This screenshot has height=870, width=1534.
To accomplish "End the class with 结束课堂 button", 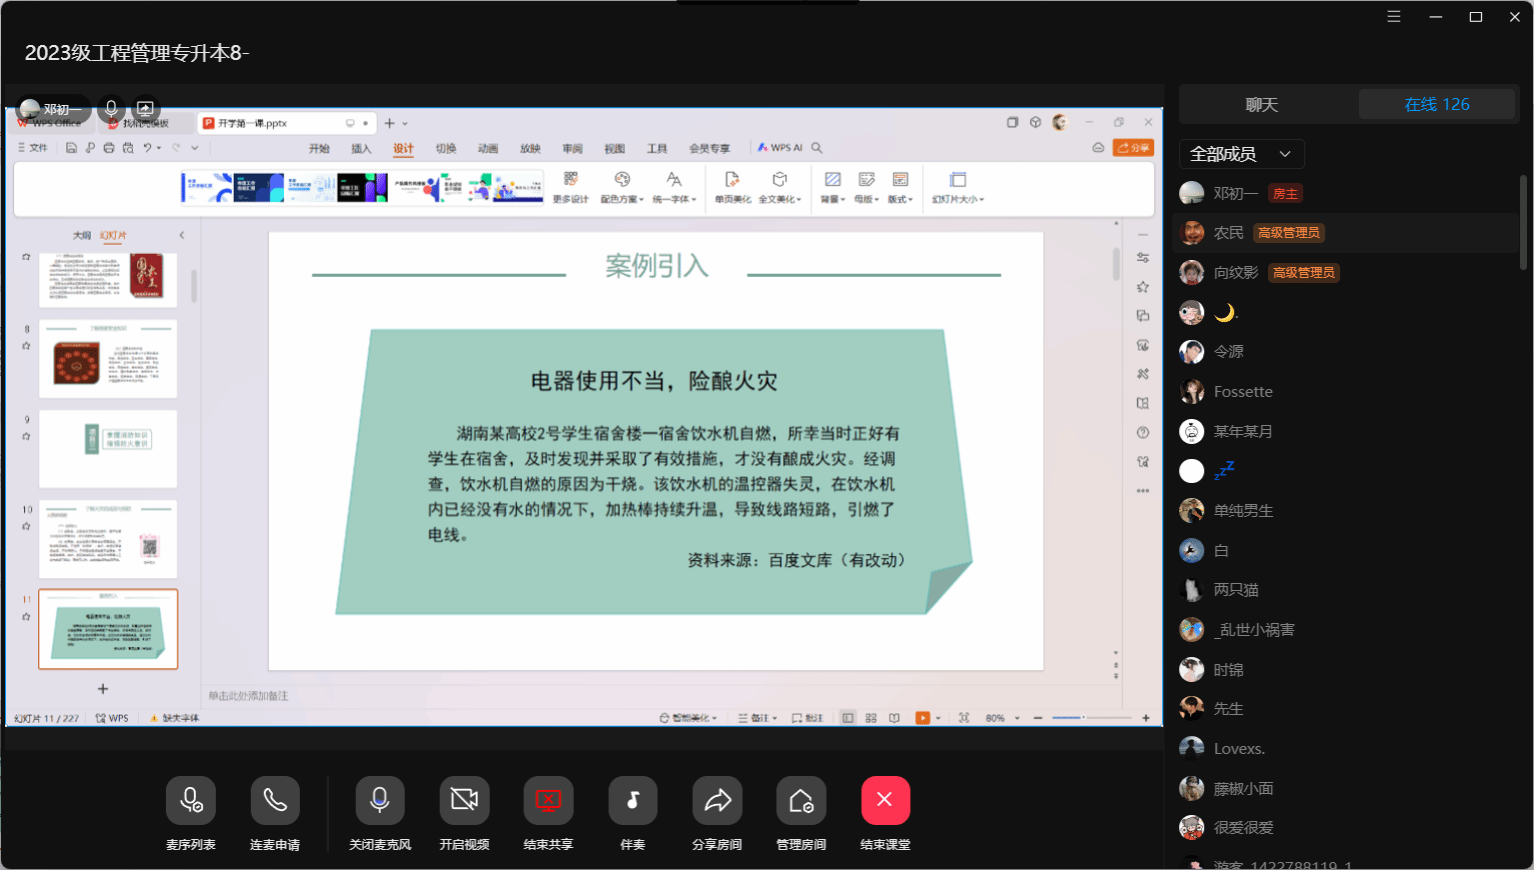I will pos(885,801).
